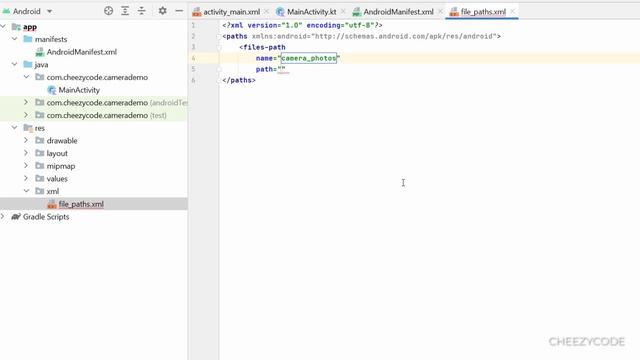Click the file_paths.xml file icon in tree

tap(51, 204)
